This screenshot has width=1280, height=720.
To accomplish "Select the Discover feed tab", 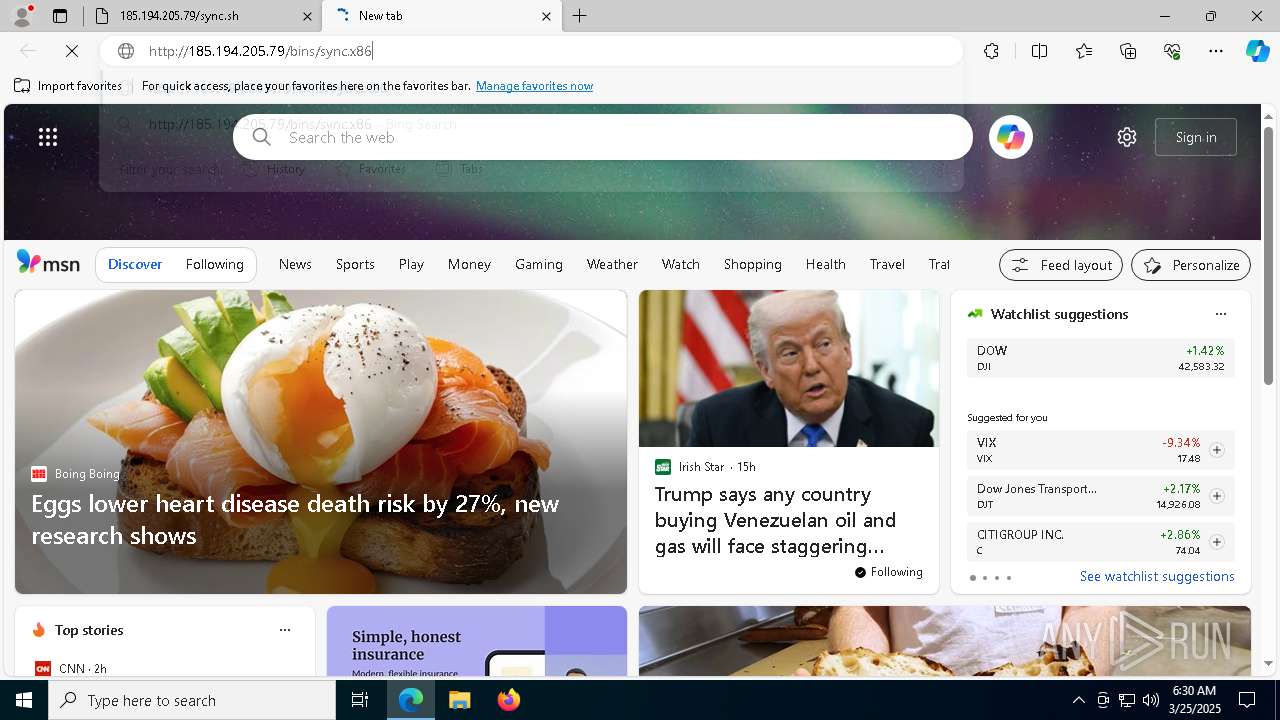I will tap(135, 264).
